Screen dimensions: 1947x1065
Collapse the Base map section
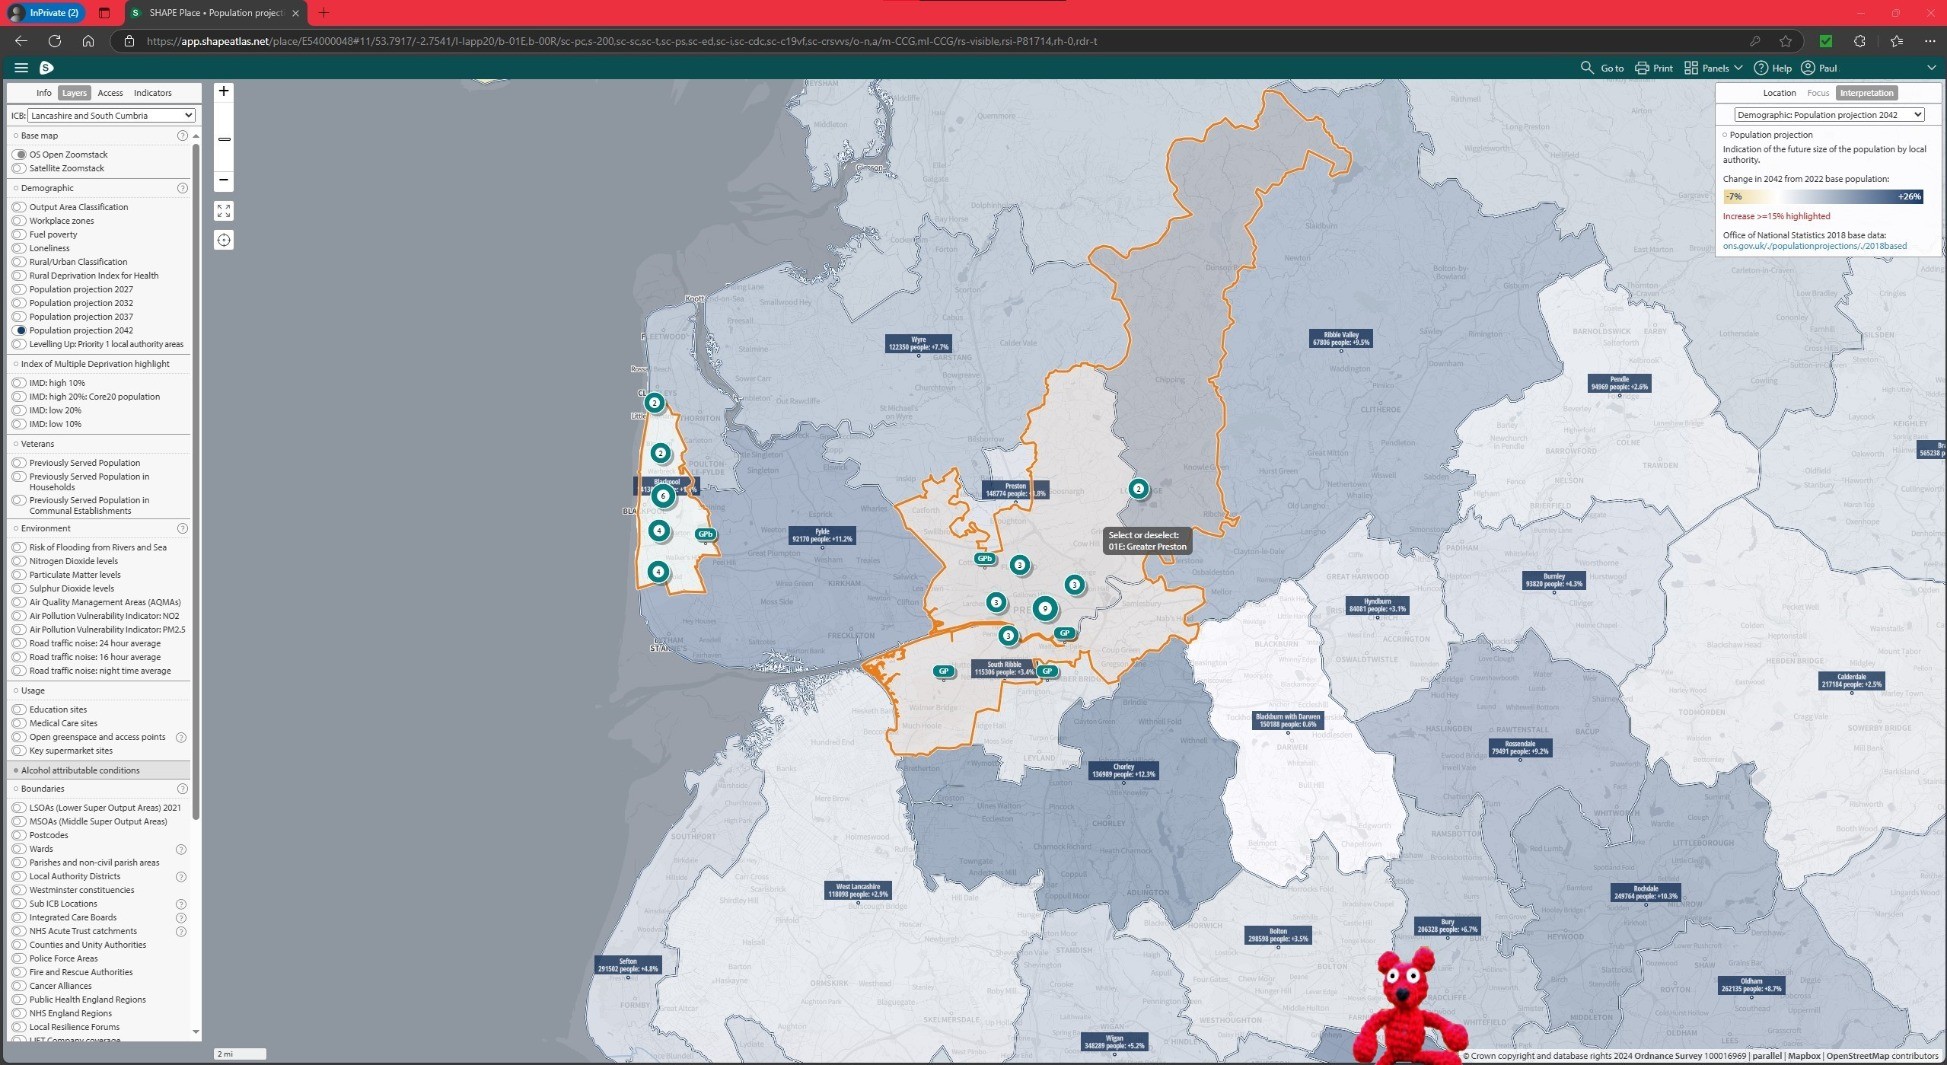(x=40, y=136)
